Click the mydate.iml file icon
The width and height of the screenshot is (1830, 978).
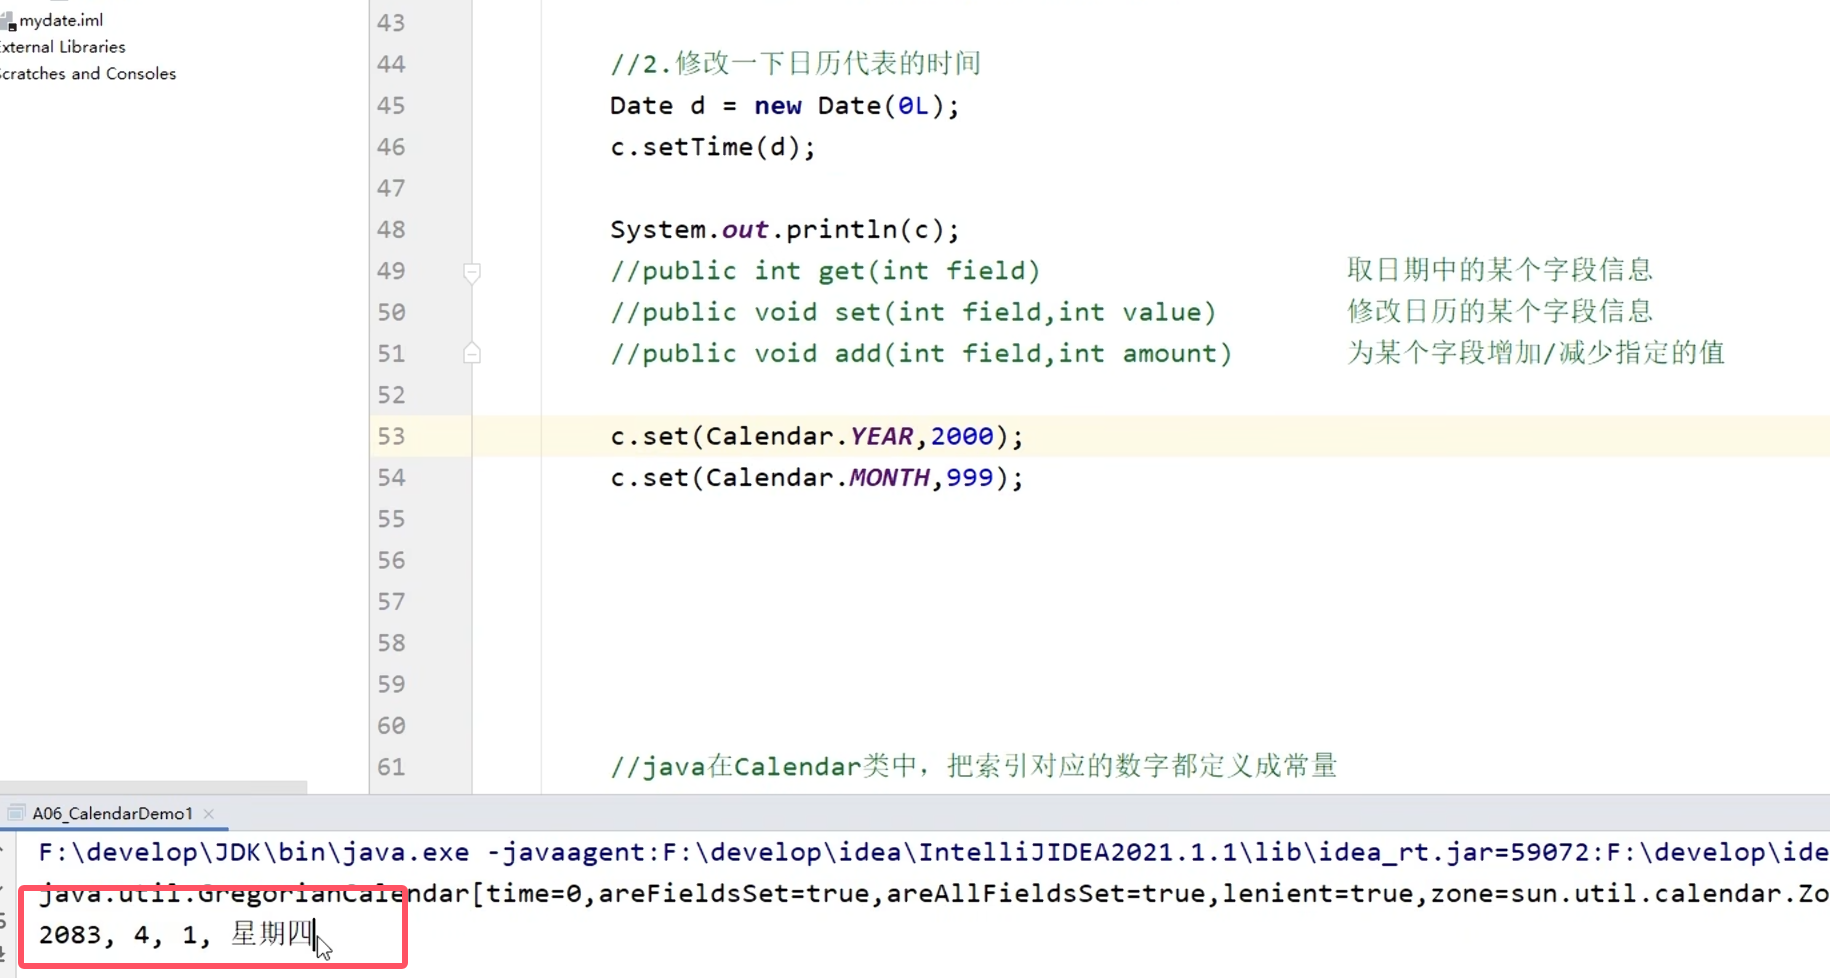(8, 21)
